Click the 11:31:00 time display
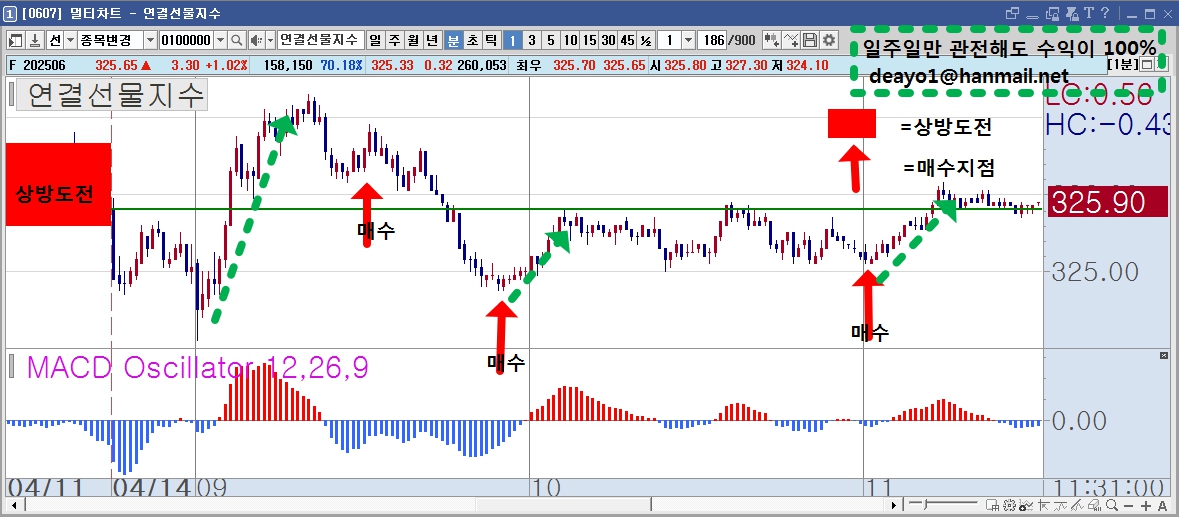The width and height of the screenshot is (1179, 517). pos(1108,487)
